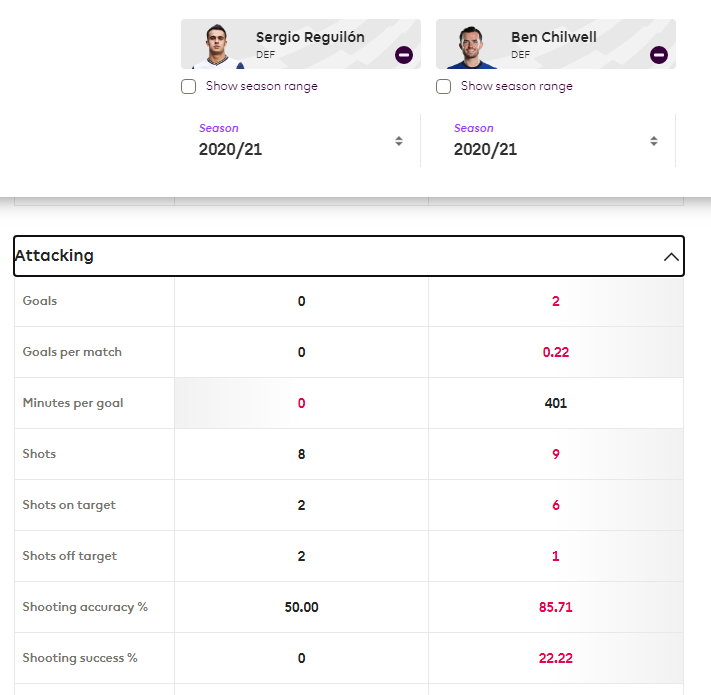
Task: Open Chilwell's Season 2020/21 dropdown
Action: [555, 141]
